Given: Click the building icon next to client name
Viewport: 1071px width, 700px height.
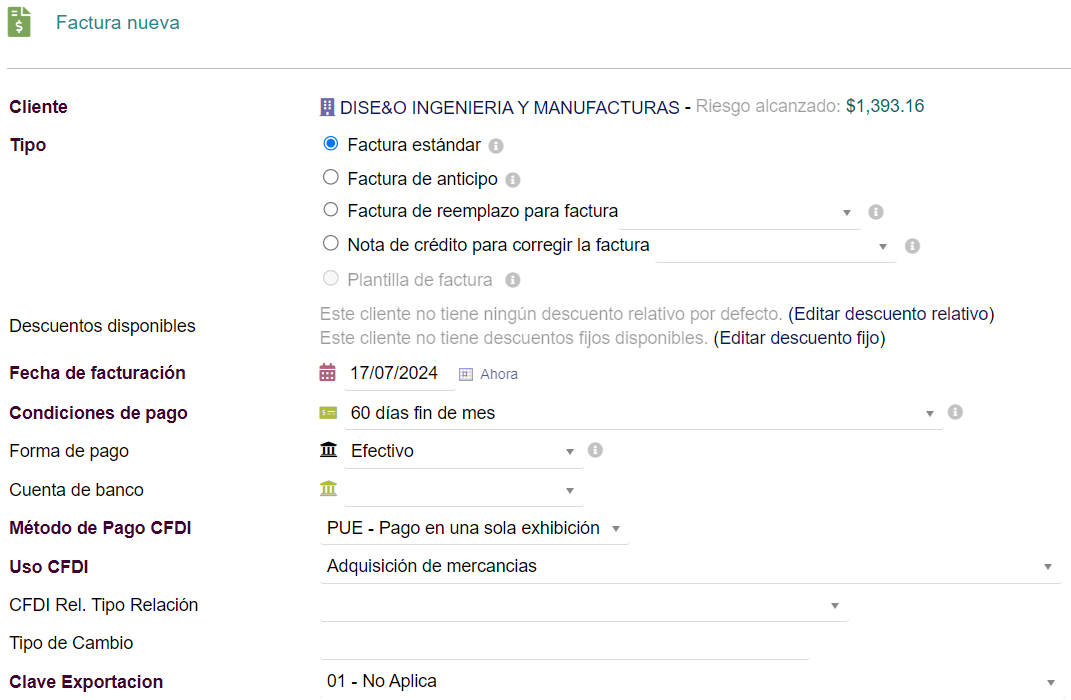Looking at the screenshot, I should [327, 107].
